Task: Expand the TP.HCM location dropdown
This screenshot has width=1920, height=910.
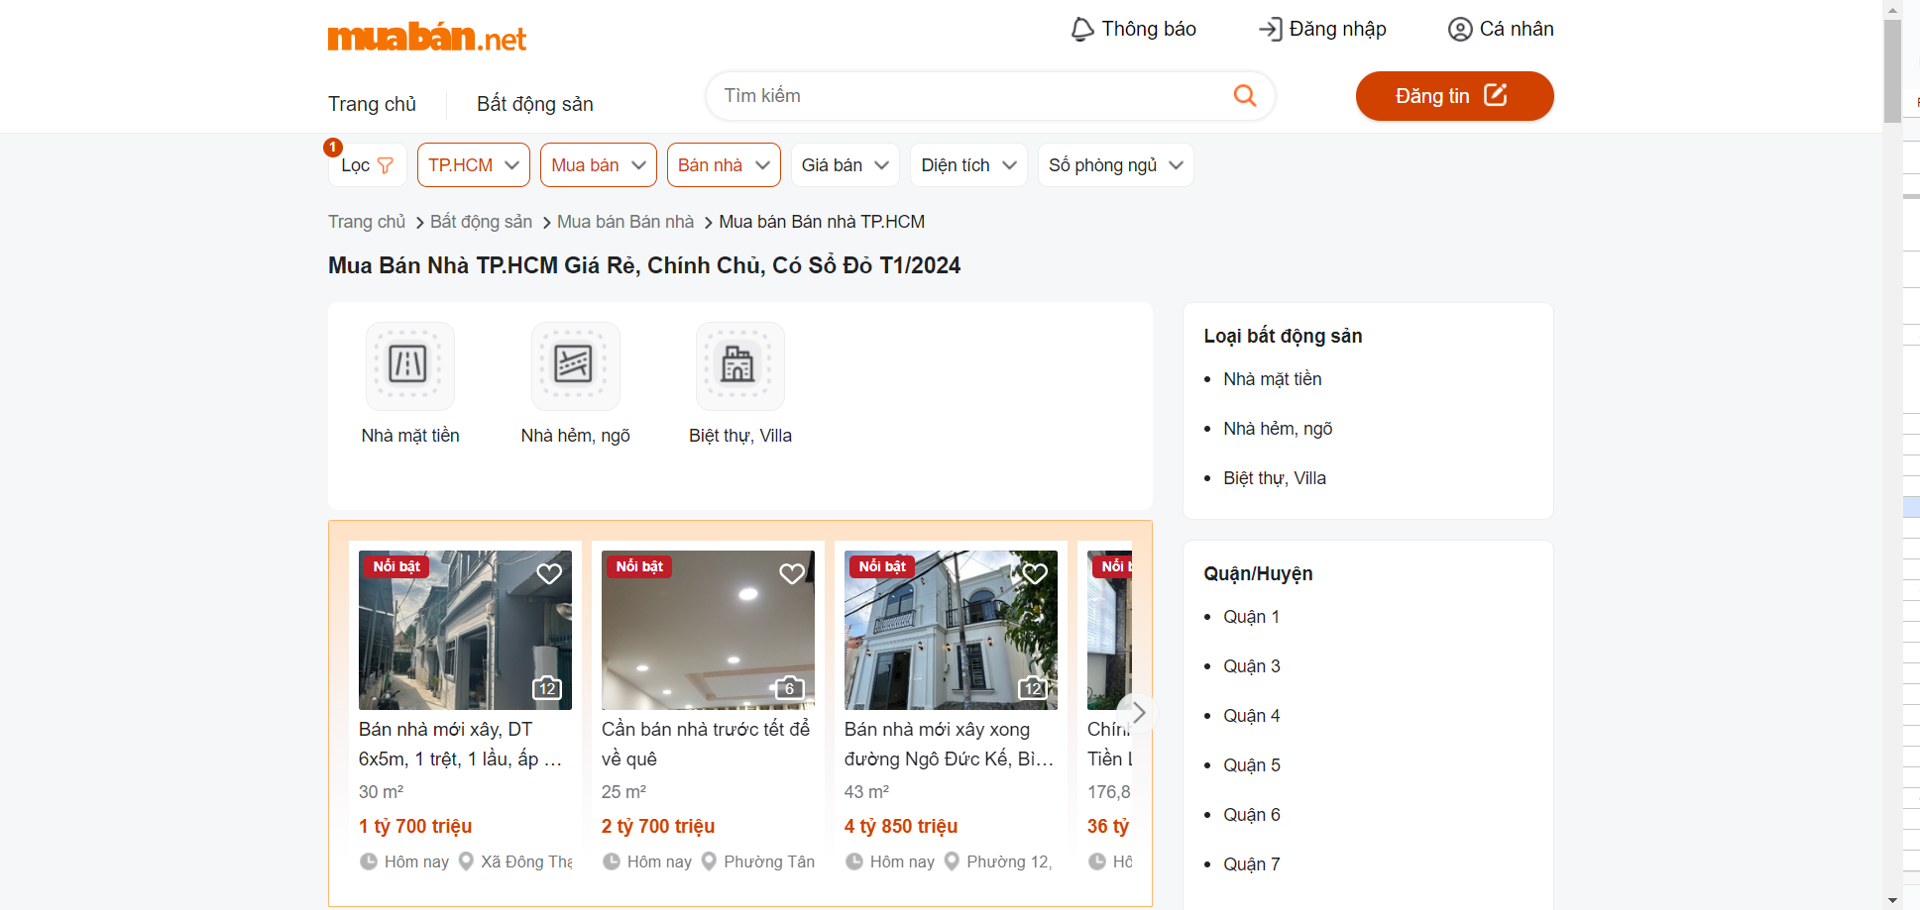Action: pyautogui.click(x=474, y=165)
